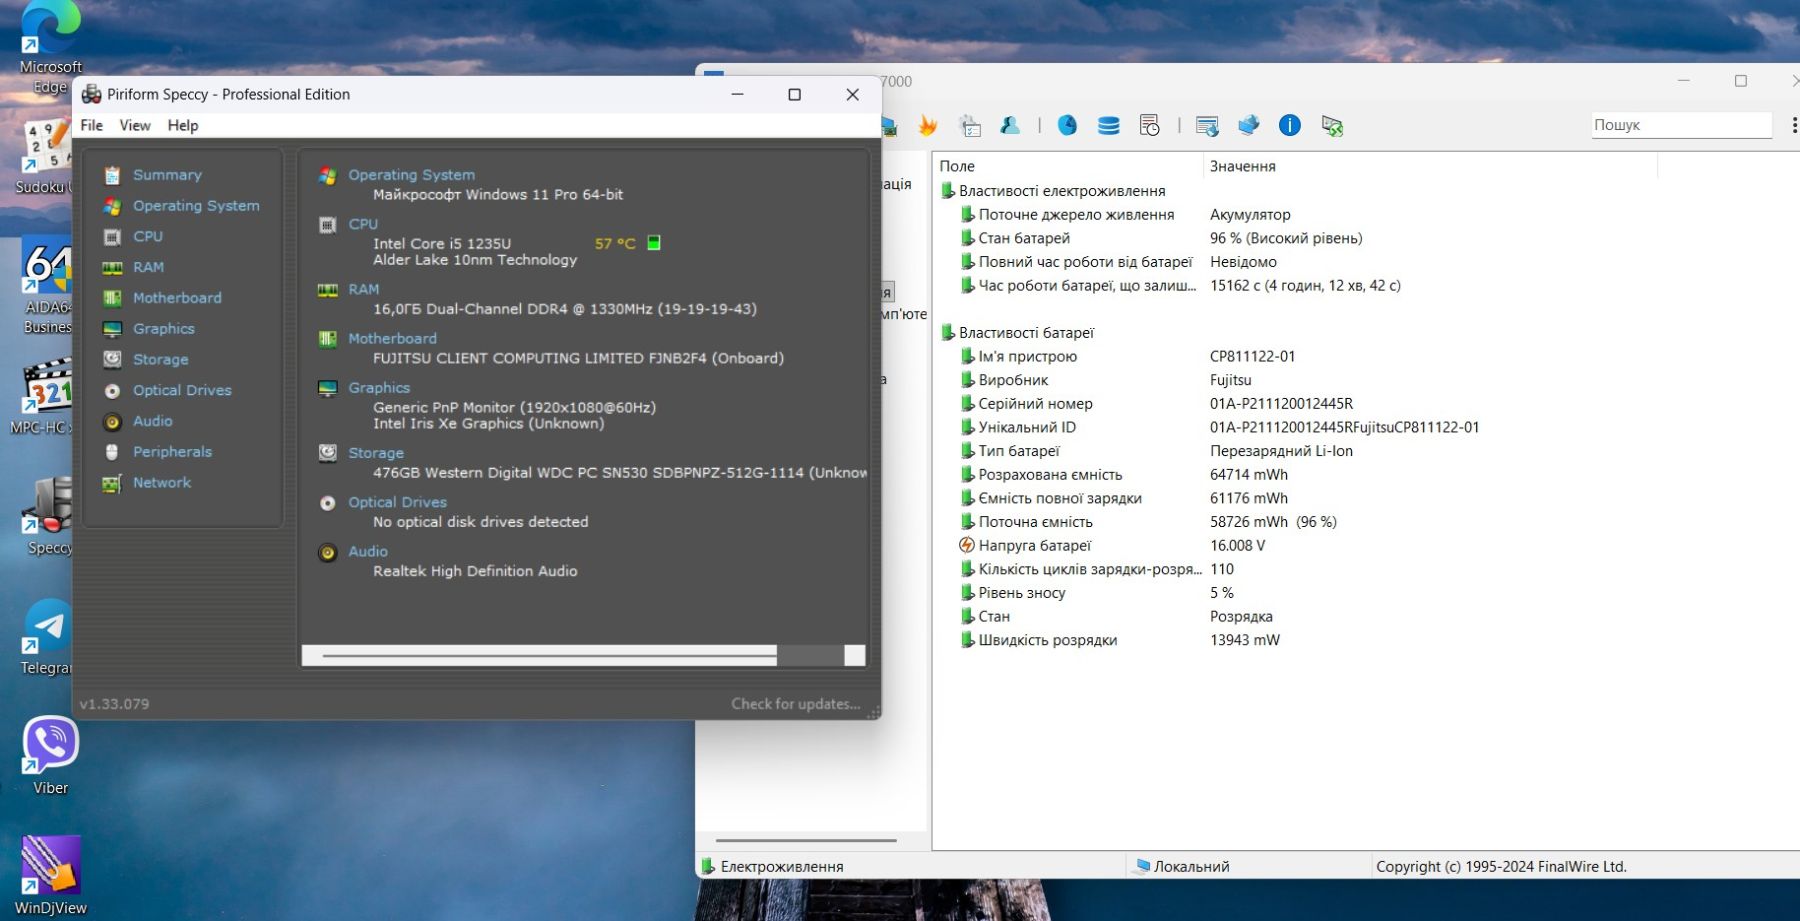This screenshot has width=1800, height=921.
Task: Click the Peripherals mouse icon in Speccy sidebar
Action: click(112, 452)
